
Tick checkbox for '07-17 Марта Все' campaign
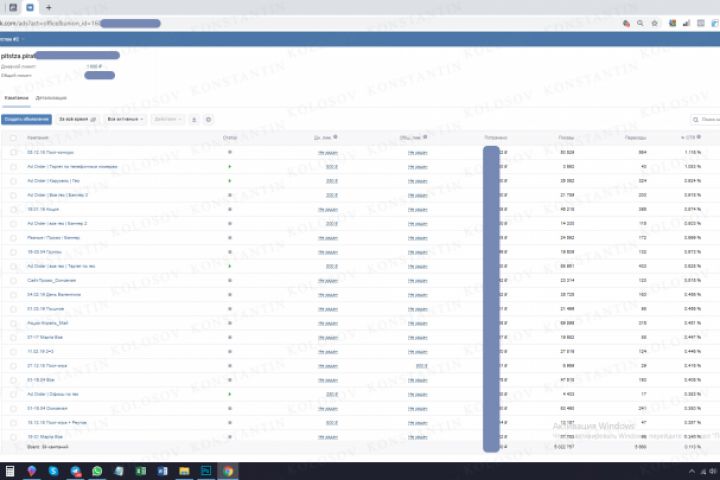(x=13, y=338)
